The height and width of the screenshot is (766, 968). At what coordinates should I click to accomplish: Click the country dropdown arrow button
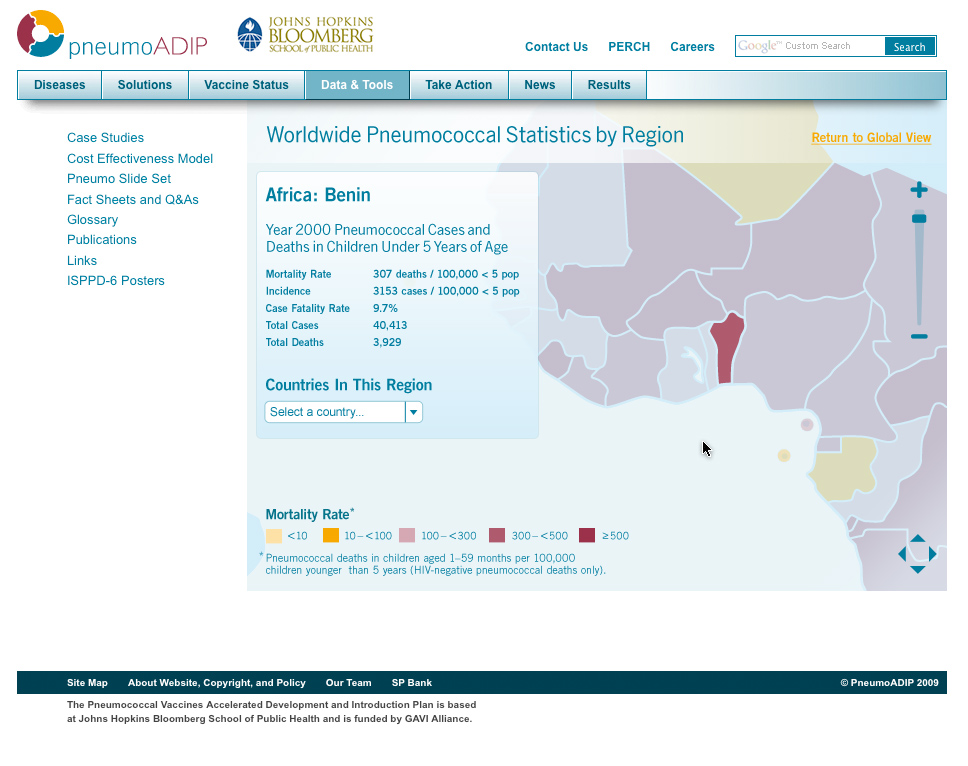click(x=413, y=412)
